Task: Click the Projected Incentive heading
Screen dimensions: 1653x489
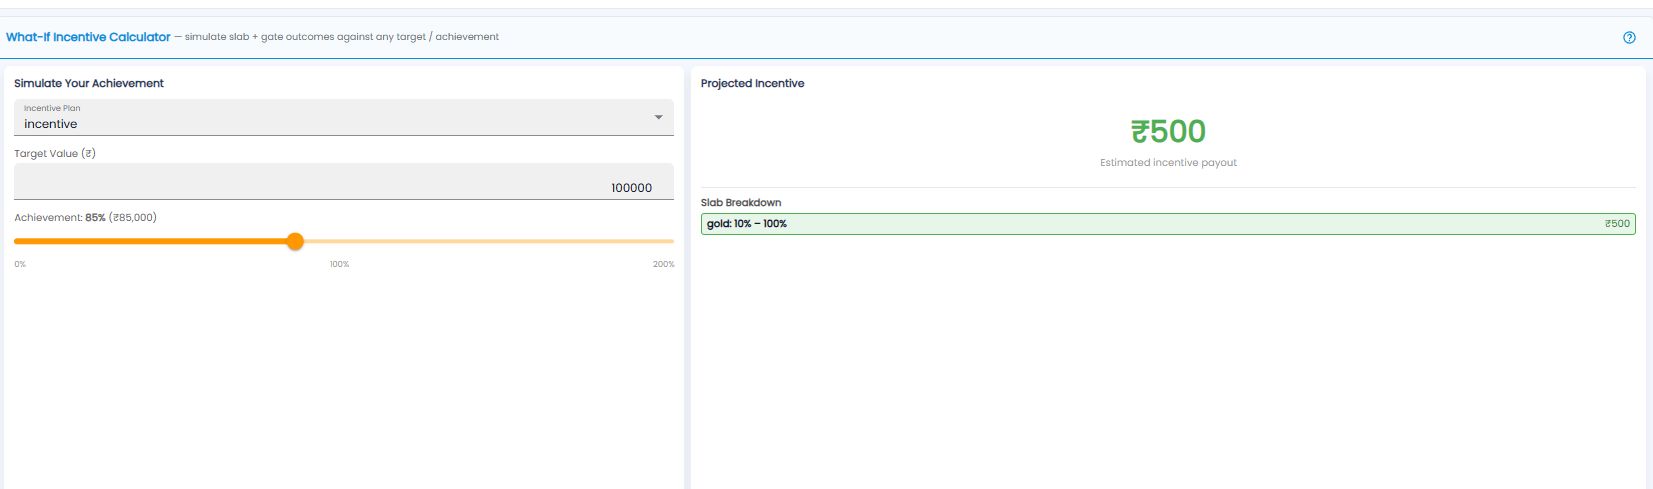Action: pos(752,83)
